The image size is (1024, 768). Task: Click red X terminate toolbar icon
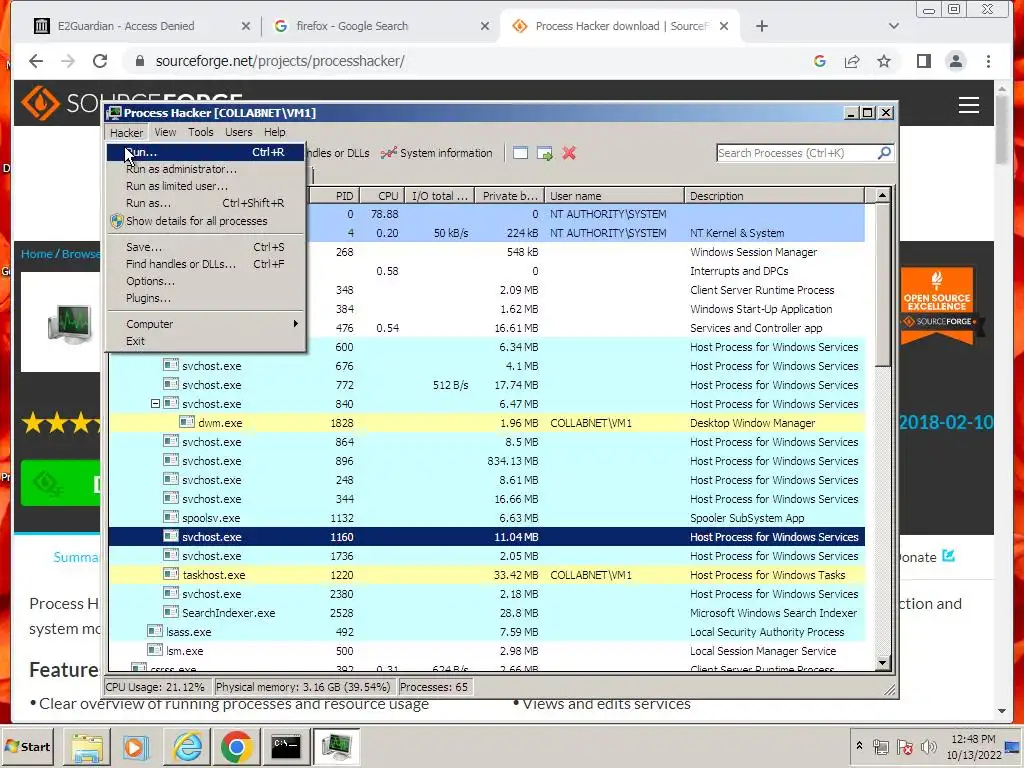tap(569, 153)
